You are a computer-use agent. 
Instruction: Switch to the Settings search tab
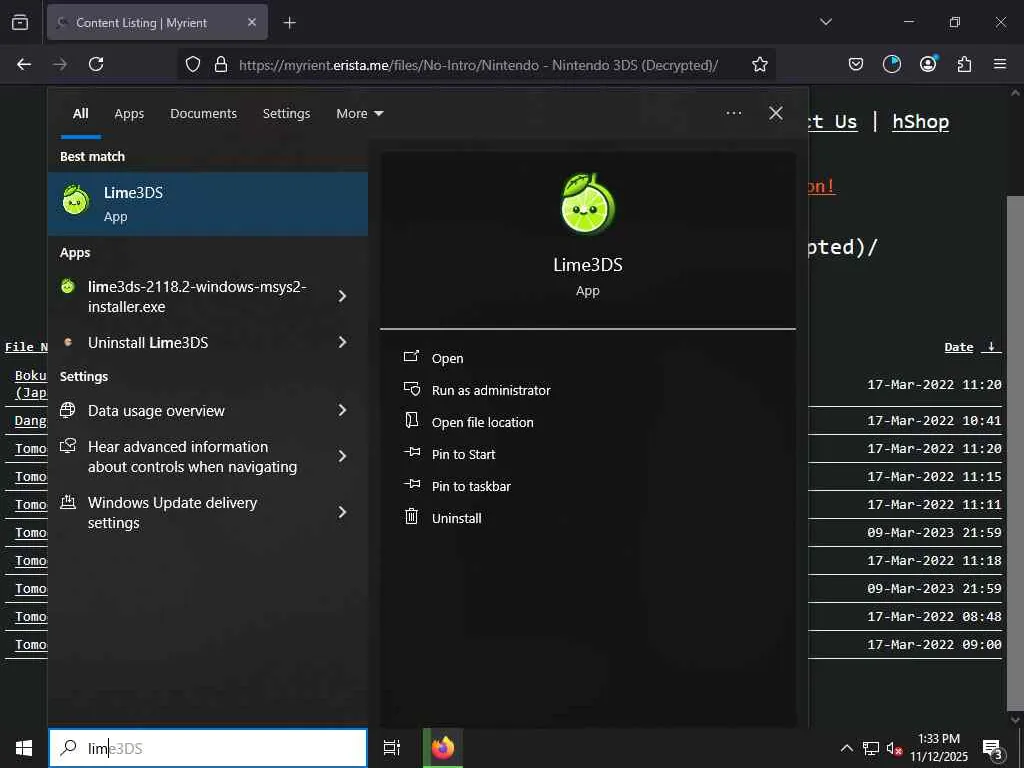click(286, 114)
